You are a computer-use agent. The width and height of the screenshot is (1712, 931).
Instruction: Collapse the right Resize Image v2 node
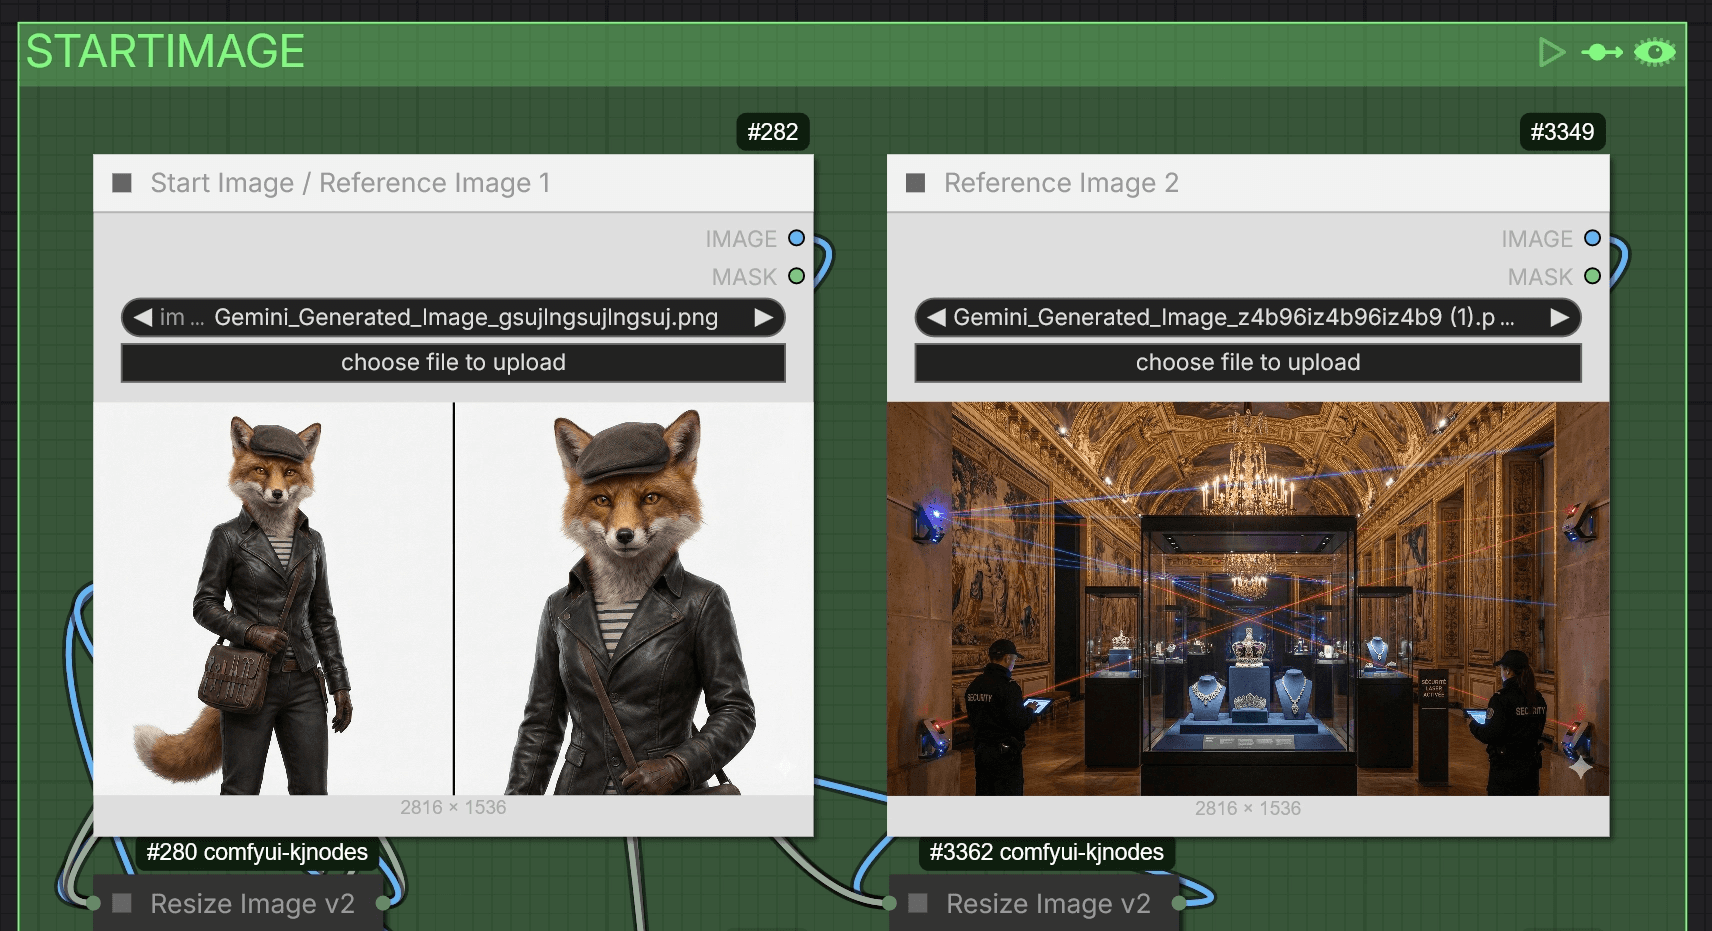tap(918, 904)
